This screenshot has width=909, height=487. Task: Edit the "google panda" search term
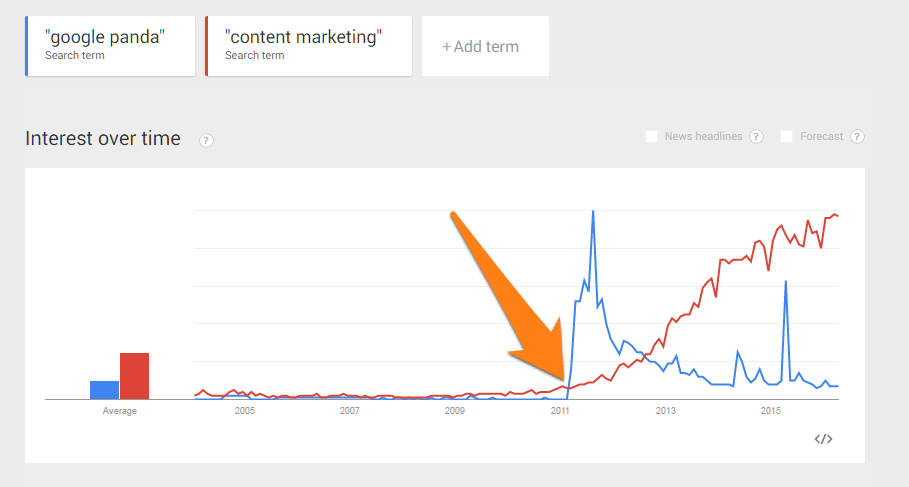(110, 46)
